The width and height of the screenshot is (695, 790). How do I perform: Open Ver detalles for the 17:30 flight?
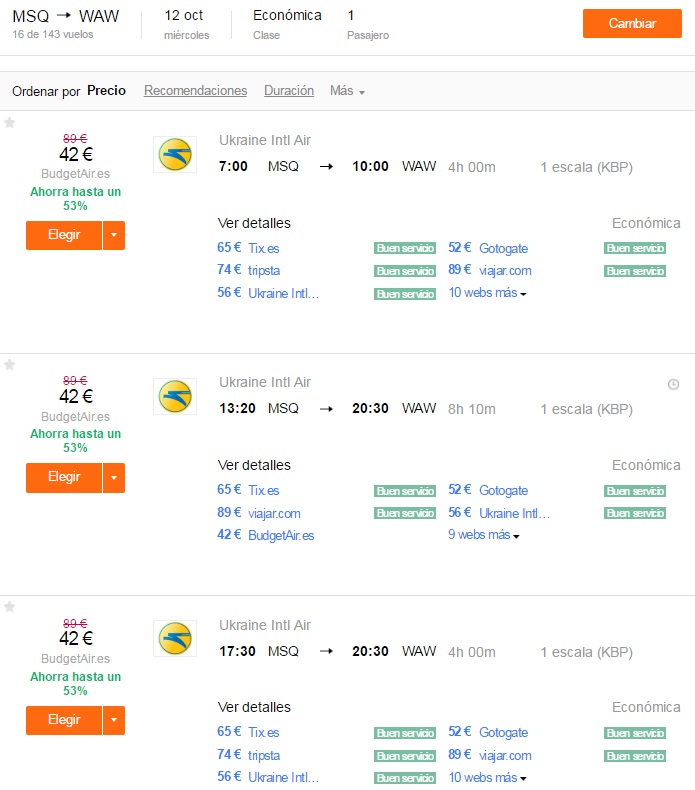(254, 707)
